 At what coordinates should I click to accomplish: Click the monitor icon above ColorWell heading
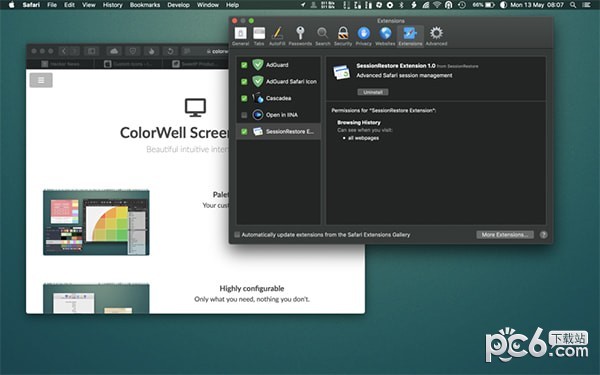pyautogui.click(x=195, y=108)
